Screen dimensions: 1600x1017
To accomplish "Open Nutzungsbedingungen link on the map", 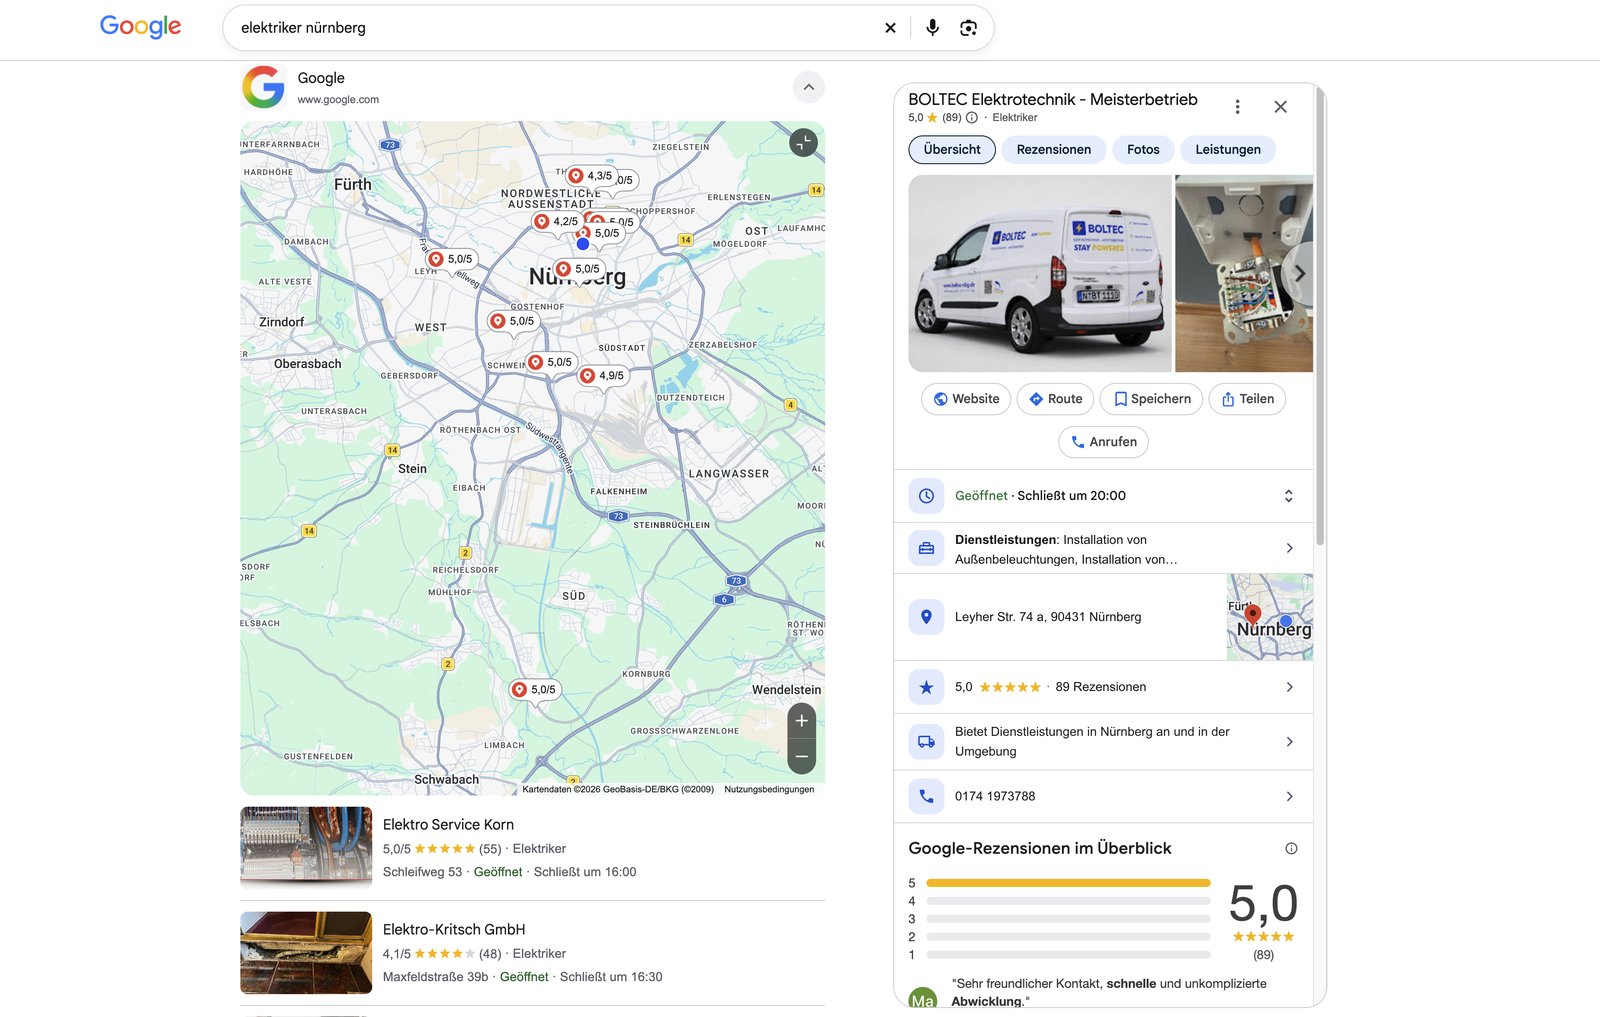I will coord(769,789).
